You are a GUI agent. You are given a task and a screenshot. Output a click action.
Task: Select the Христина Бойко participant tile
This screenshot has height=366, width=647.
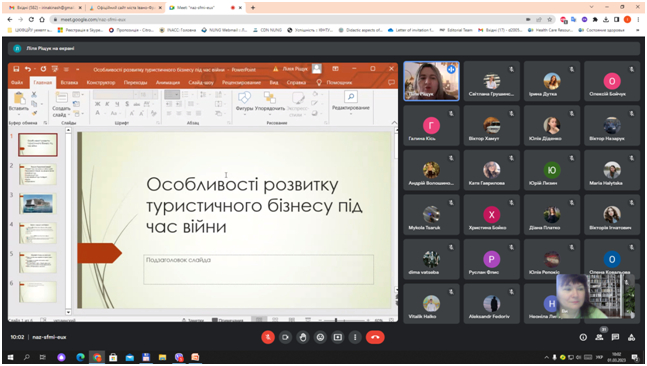(491, 215)
